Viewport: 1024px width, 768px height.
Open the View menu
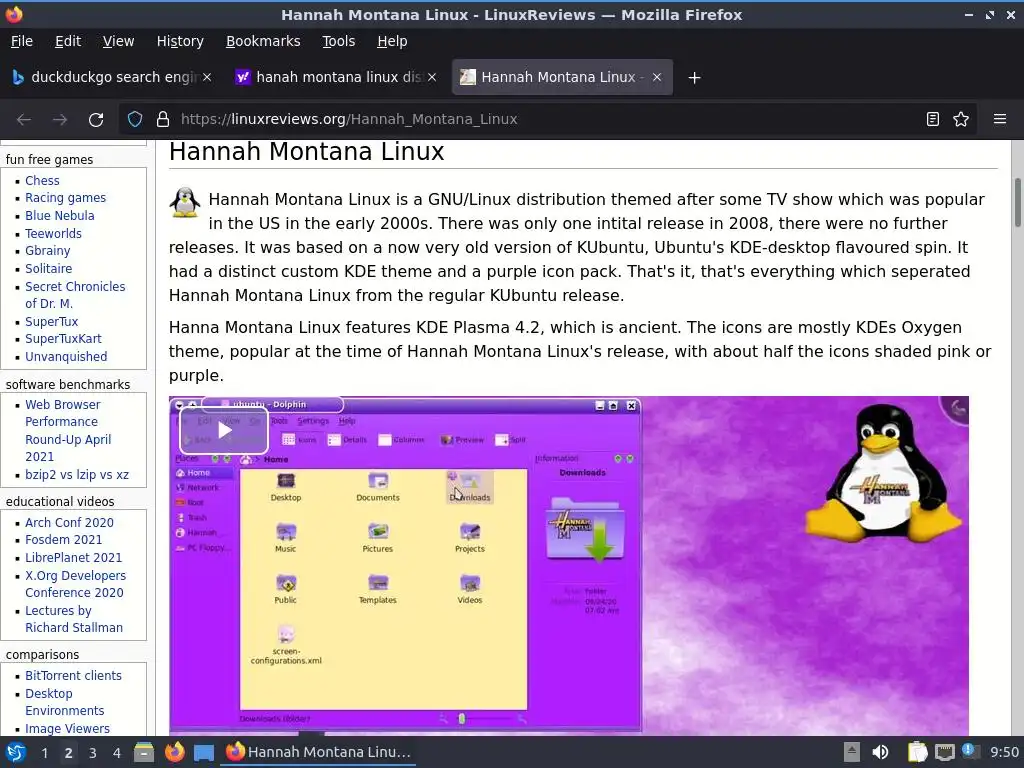coord(118,41)
